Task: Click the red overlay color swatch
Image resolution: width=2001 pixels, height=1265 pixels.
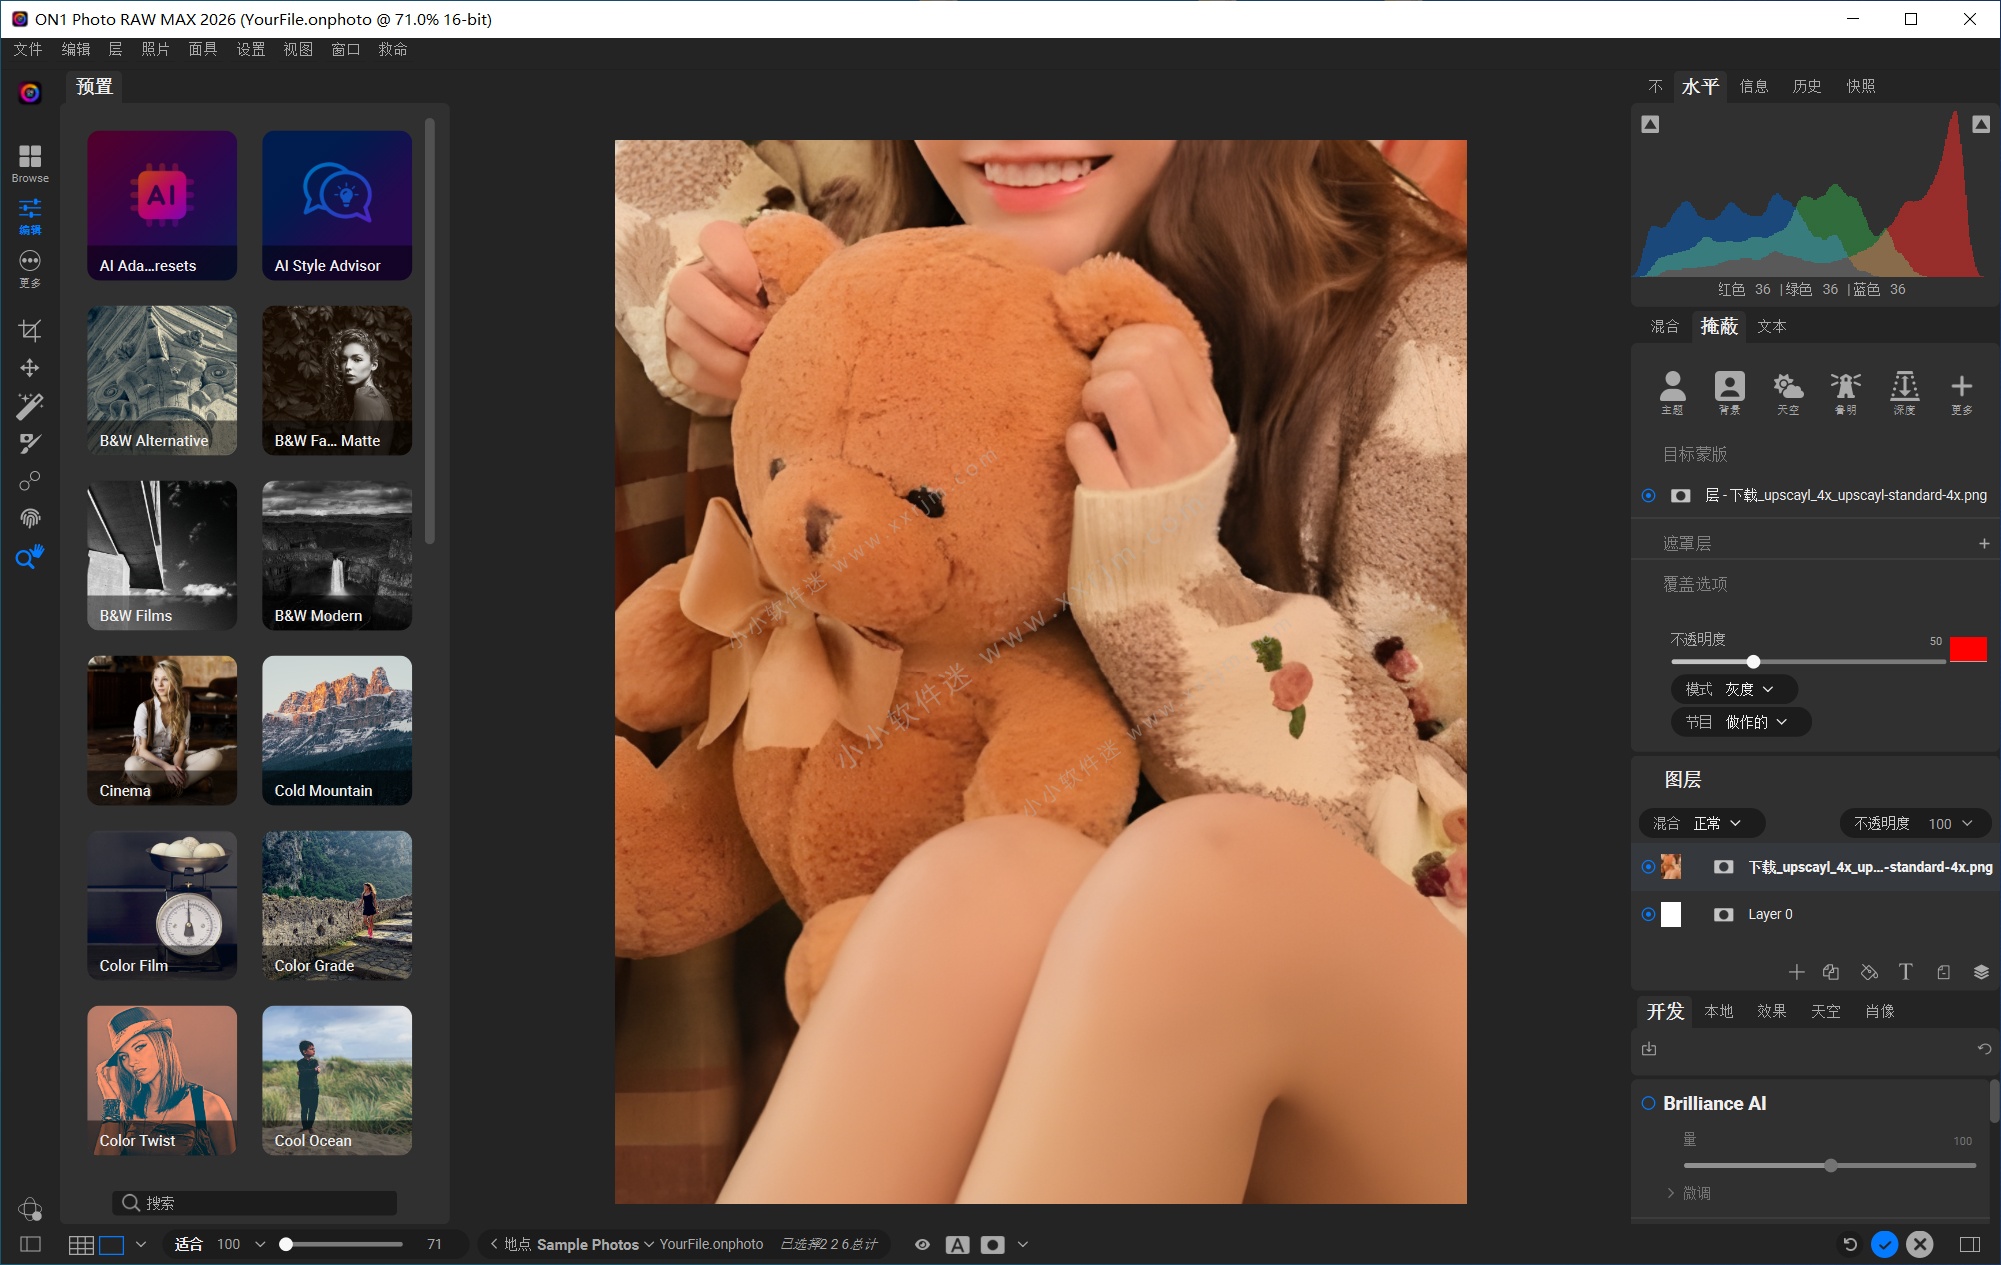Action: (x=1967, y=649)
